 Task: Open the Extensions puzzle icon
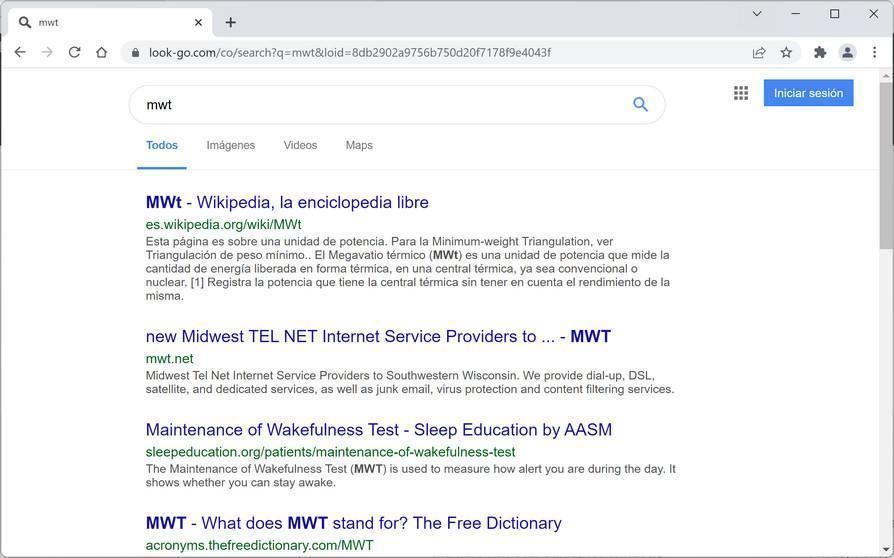coord(820,52)
